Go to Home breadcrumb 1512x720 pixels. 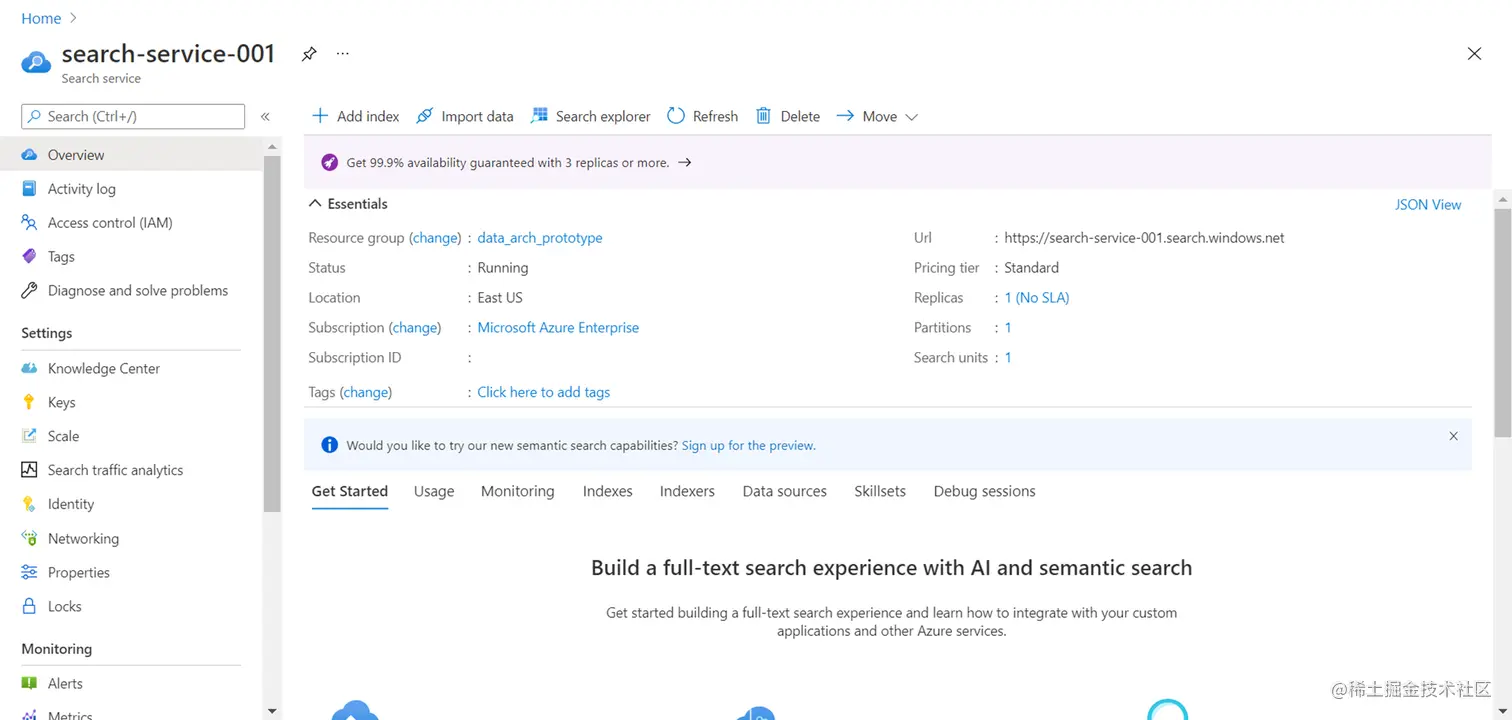(x=41, y=18)
